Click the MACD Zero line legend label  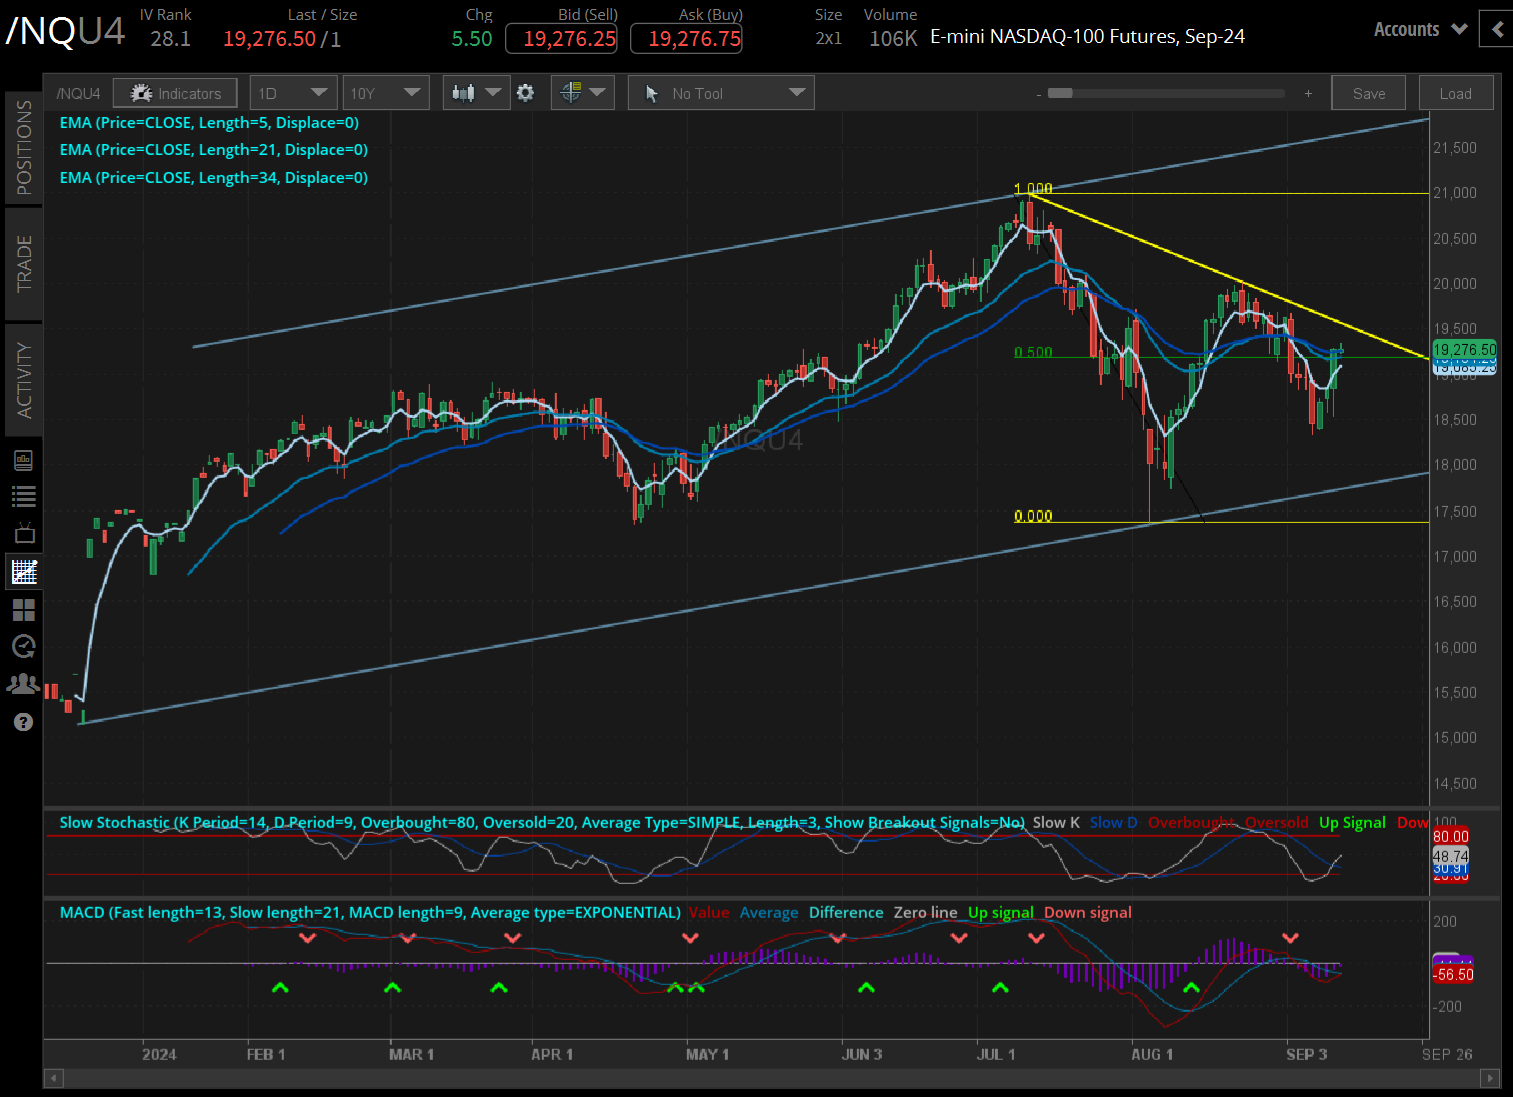tap(925, 913)
